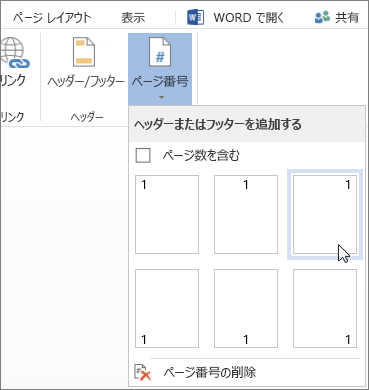Click the Word application icon

pyautogui.click(x=196, y=18)
